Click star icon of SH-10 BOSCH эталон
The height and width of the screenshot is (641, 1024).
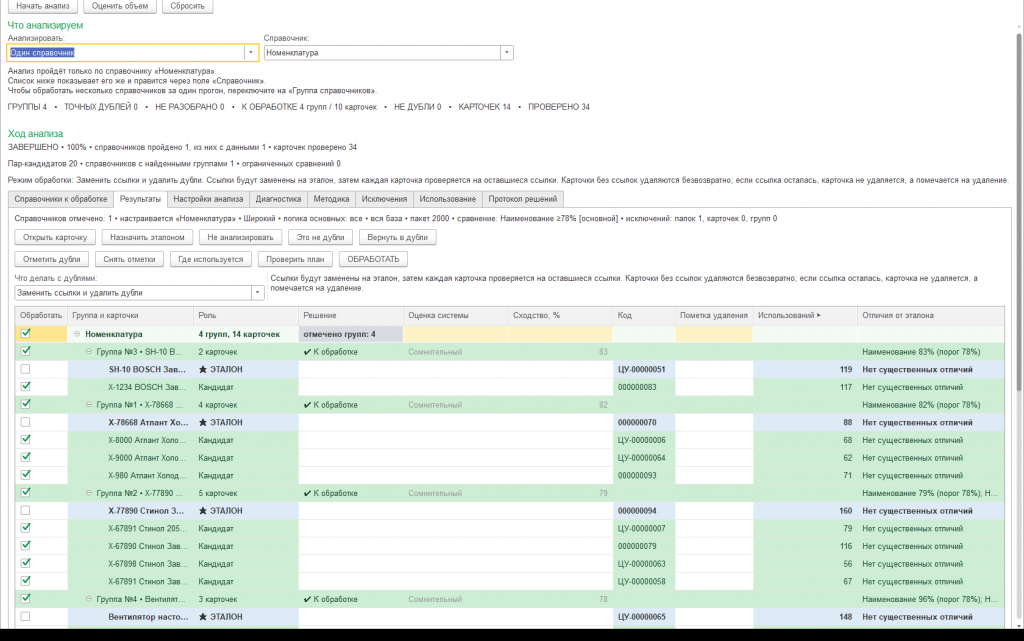tap(203, 369)
